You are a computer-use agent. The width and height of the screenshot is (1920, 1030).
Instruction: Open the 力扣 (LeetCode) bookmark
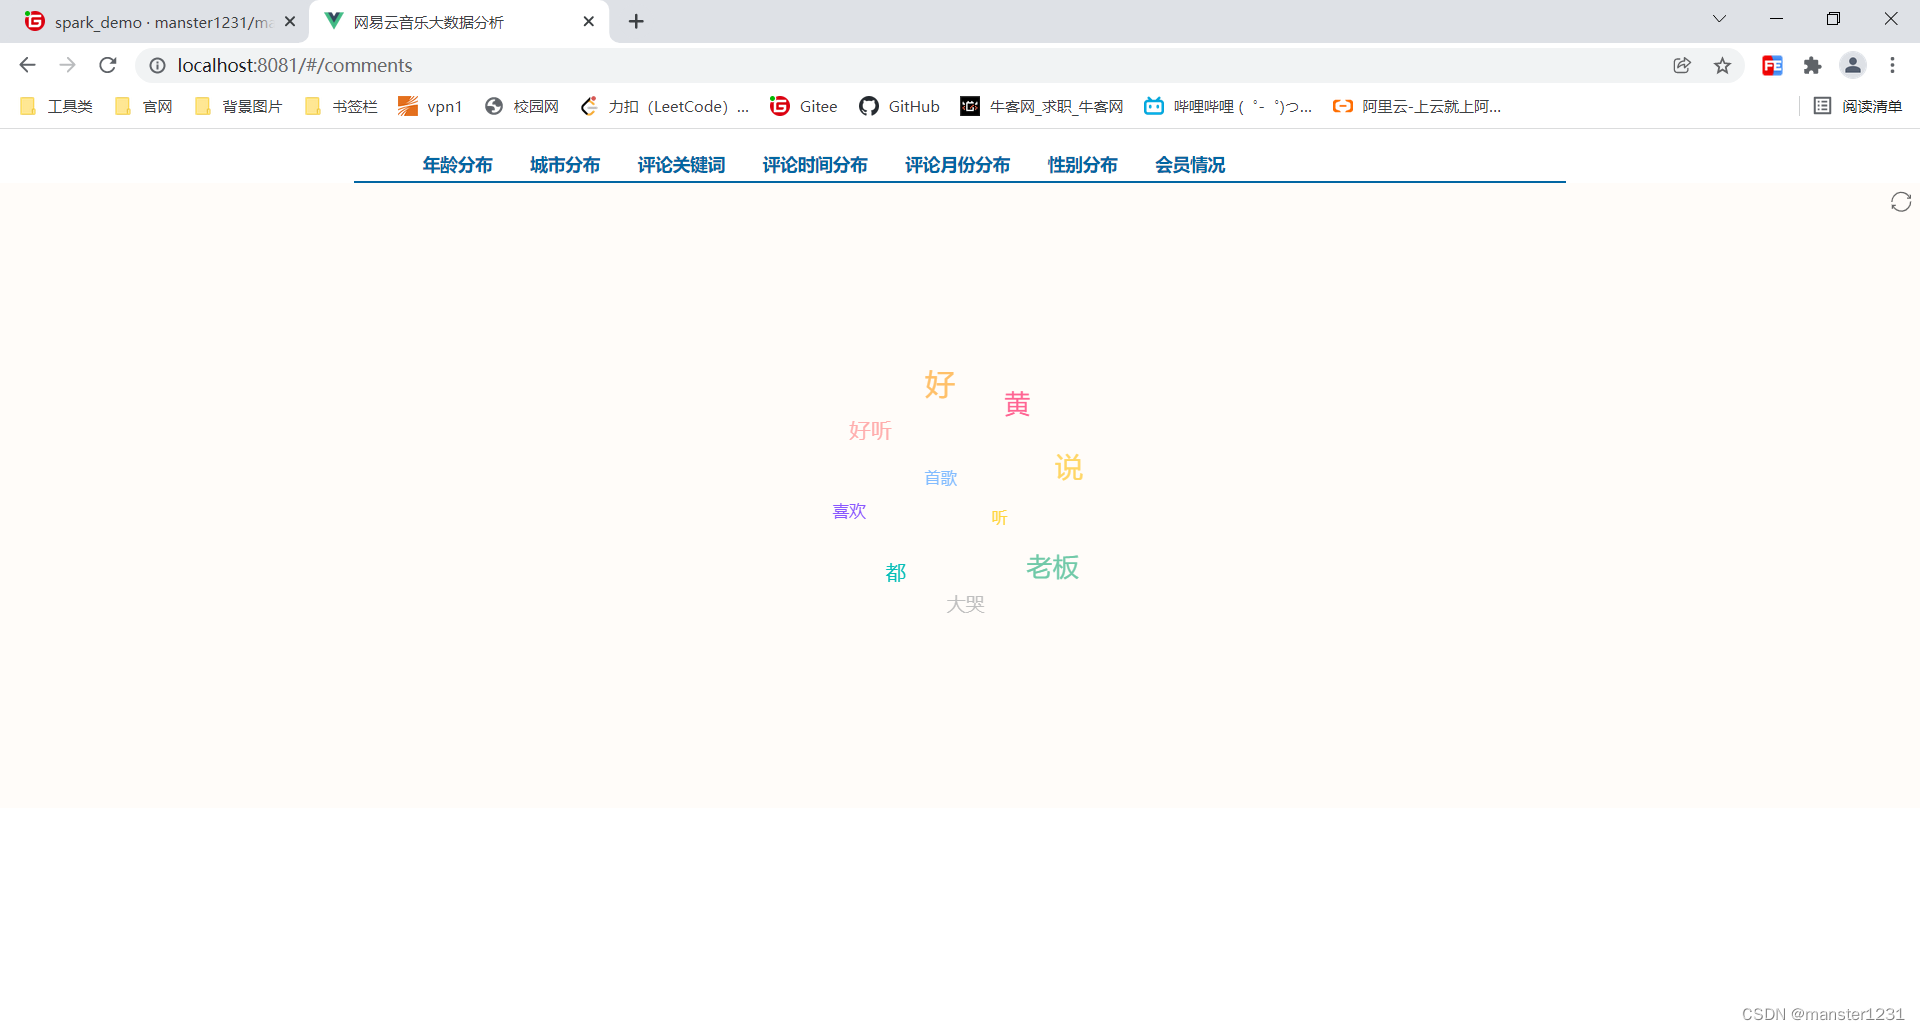click(x=664, y=106)
